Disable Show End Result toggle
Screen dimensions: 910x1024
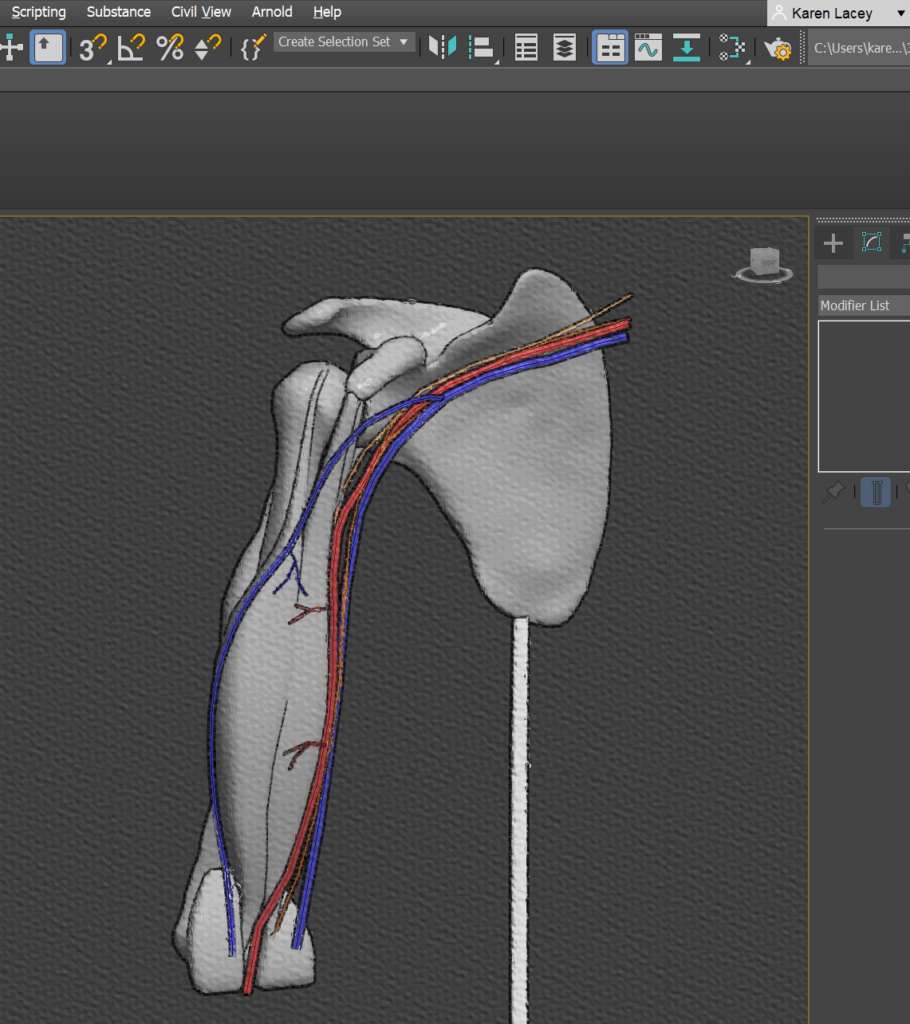click(x=875, y=492)
